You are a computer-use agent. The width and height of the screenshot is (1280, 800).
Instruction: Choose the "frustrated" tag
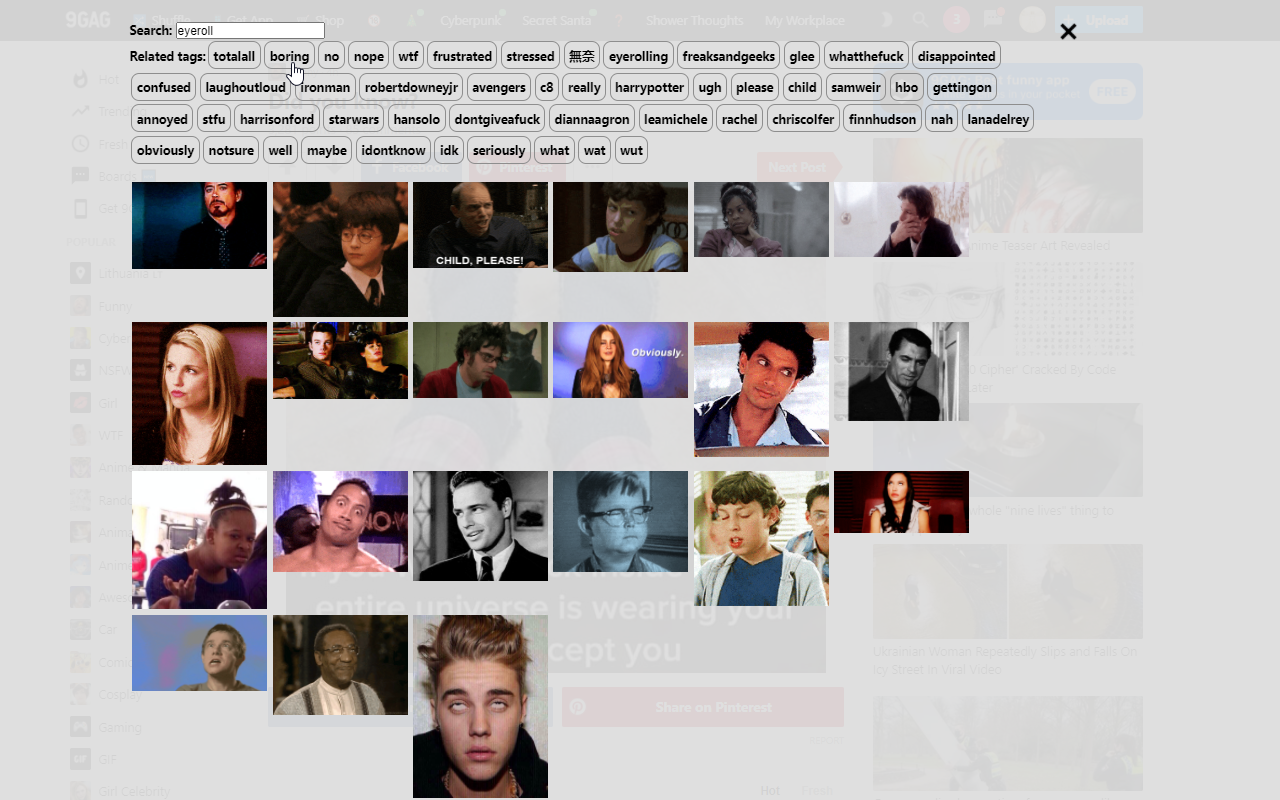(462, 56)
